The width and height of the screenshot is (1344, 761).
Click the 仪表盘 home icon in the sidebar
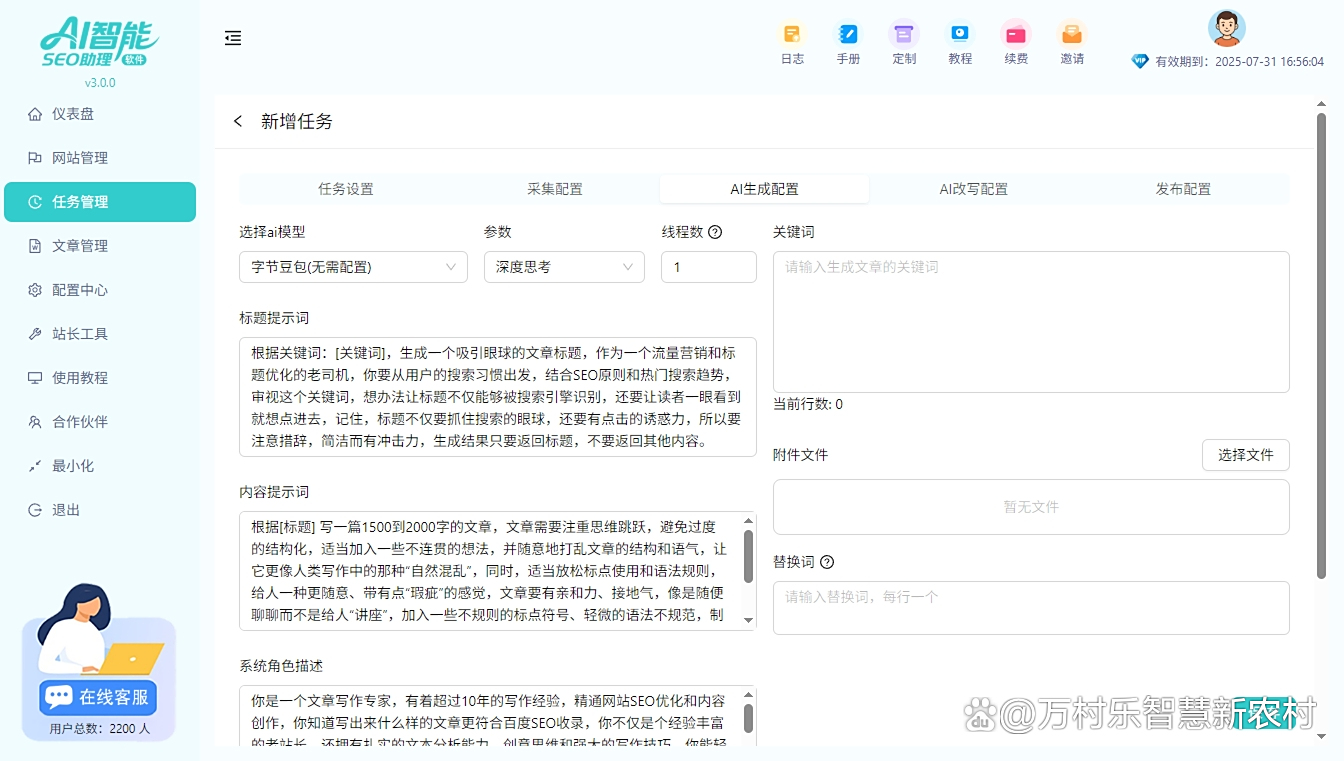point(35,114)
